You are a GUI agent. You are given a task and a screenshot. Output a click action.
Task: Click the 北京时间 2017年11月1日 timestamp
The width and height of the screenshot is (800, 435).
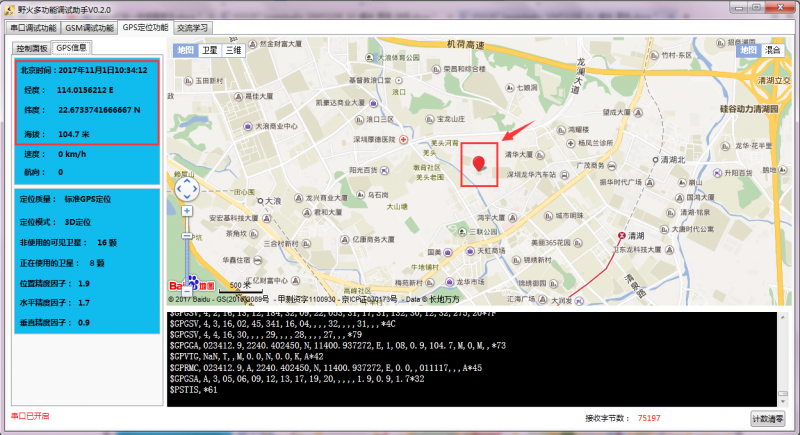[84, 70]
